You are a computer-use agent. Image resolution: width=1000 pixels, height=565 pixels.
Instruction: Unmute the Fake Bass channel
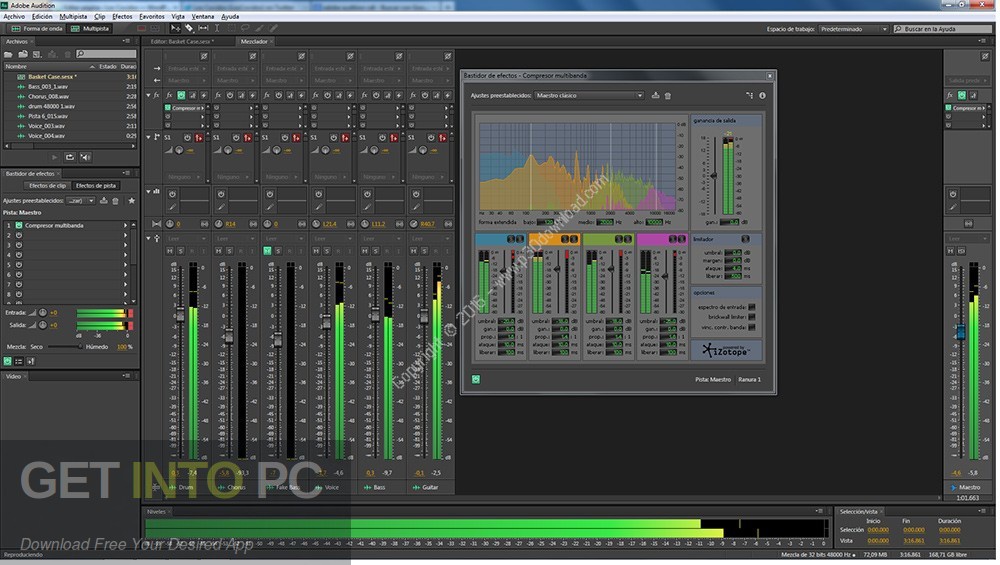(x=267, y=251)
